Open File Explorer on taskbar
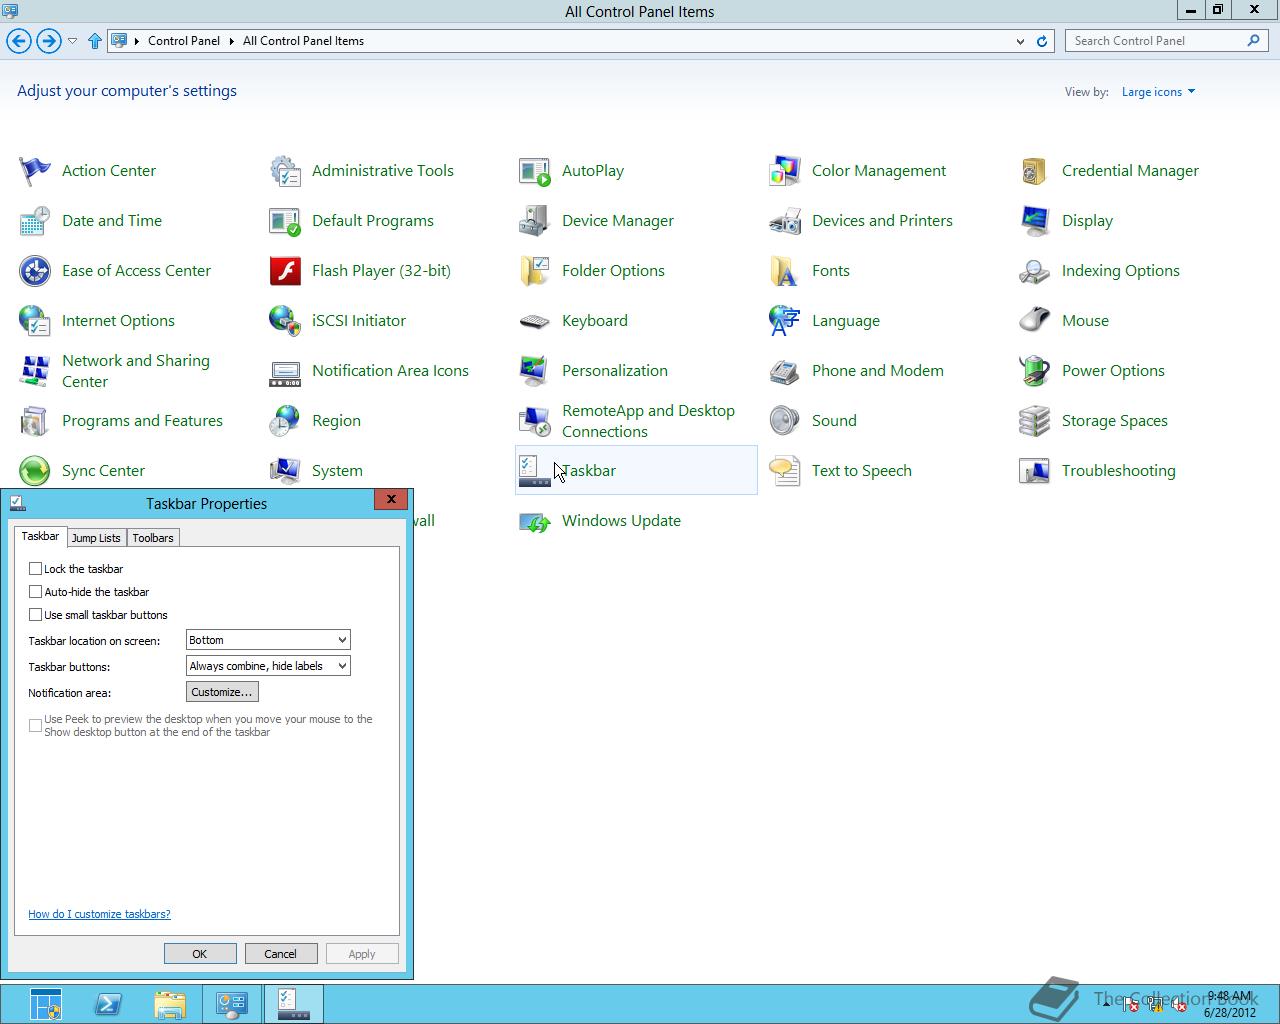The image size is (1280, 1024). click(170, 1004)
